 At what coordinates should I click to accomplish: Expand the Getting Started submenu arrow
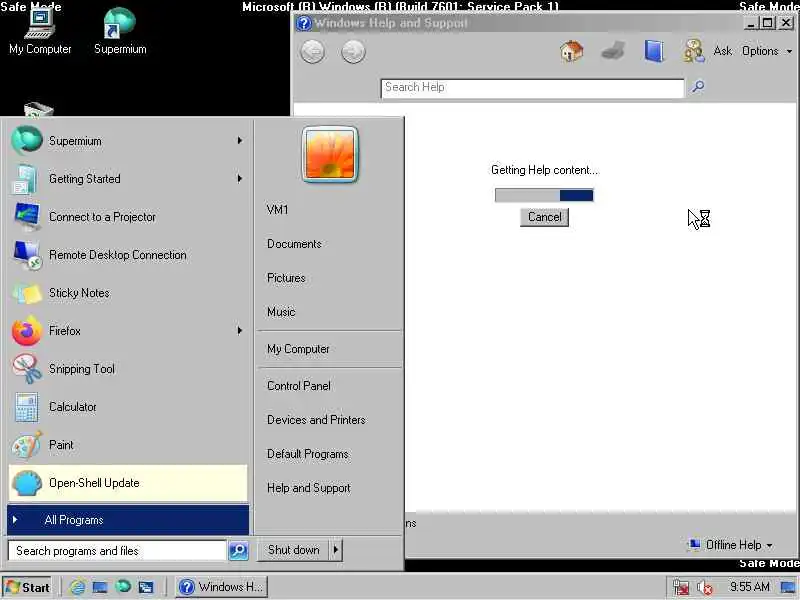coord(239,179)
